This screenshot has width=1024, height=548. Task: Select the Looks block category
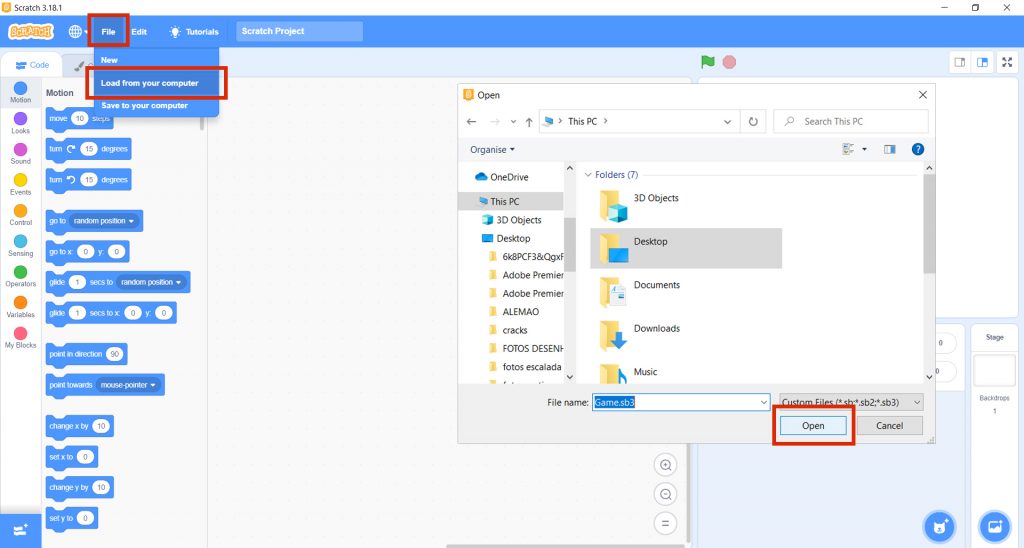(x=20, y=123)
